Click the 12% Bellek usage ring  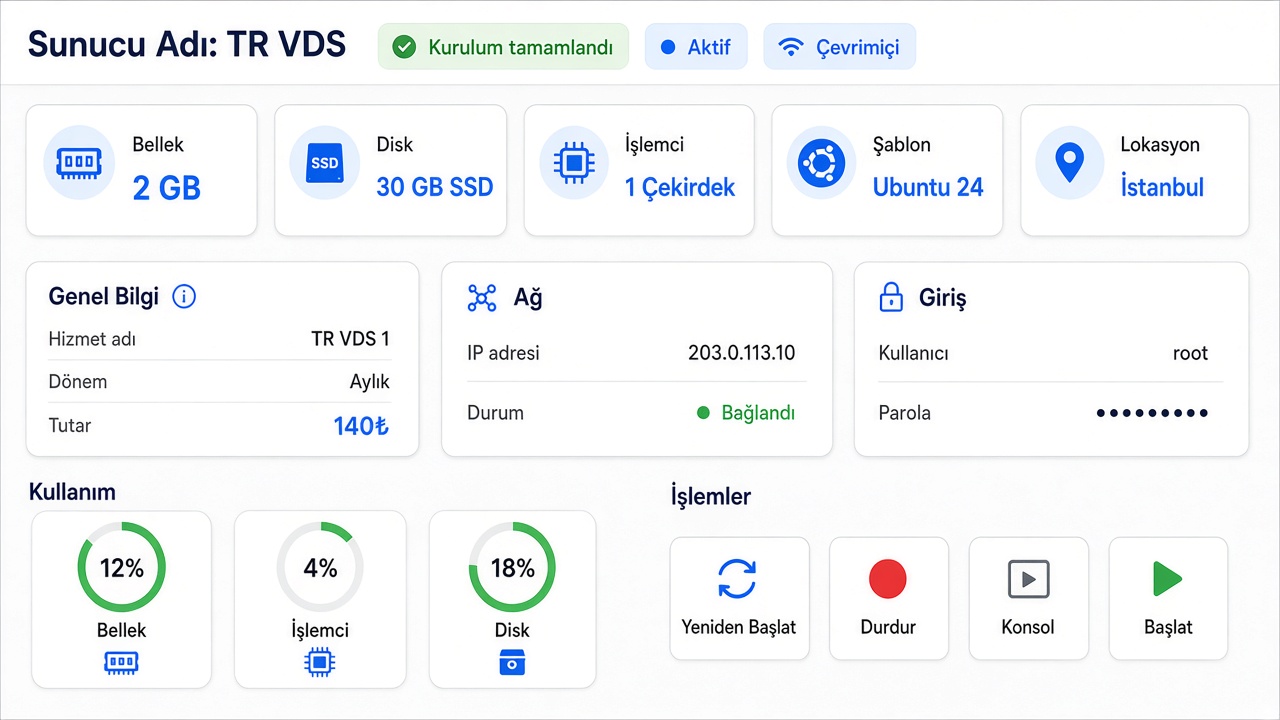point(122,568)
